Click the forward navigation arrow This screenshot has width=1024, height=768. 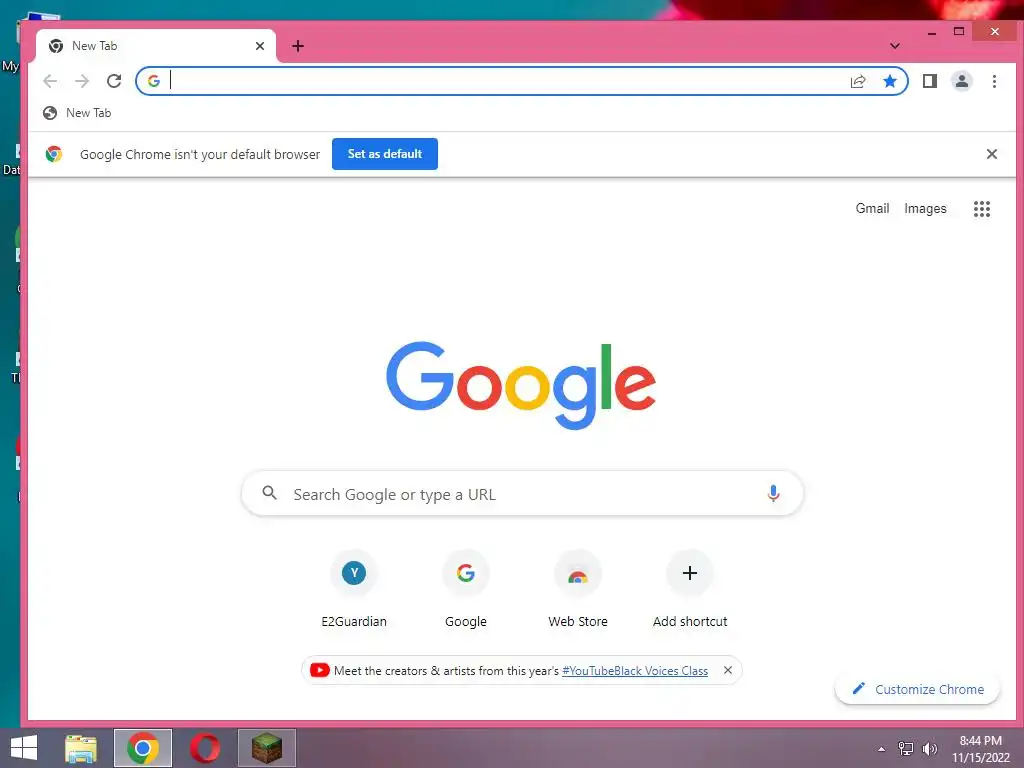coord(82,81)
